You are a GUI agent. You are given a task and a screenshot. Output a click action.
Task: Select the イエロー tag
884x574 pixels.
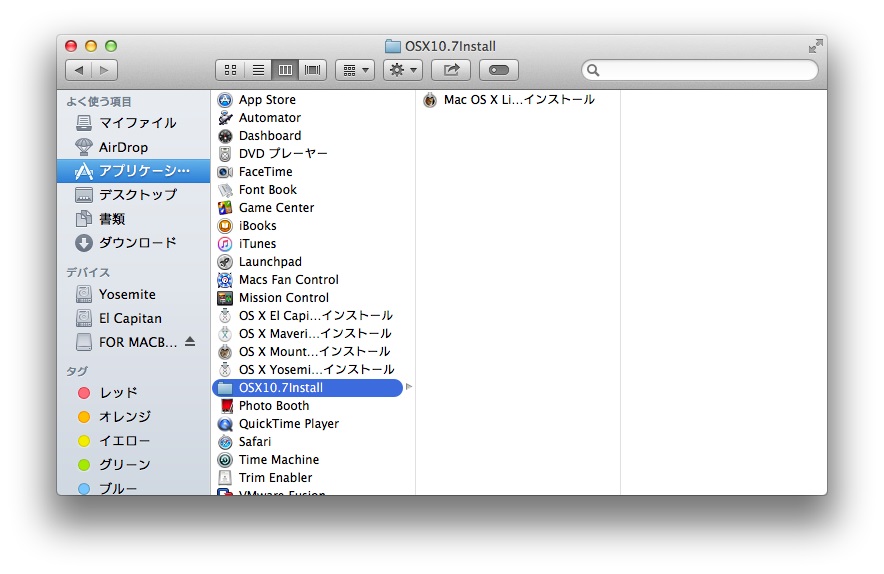(x=134, y=441)
